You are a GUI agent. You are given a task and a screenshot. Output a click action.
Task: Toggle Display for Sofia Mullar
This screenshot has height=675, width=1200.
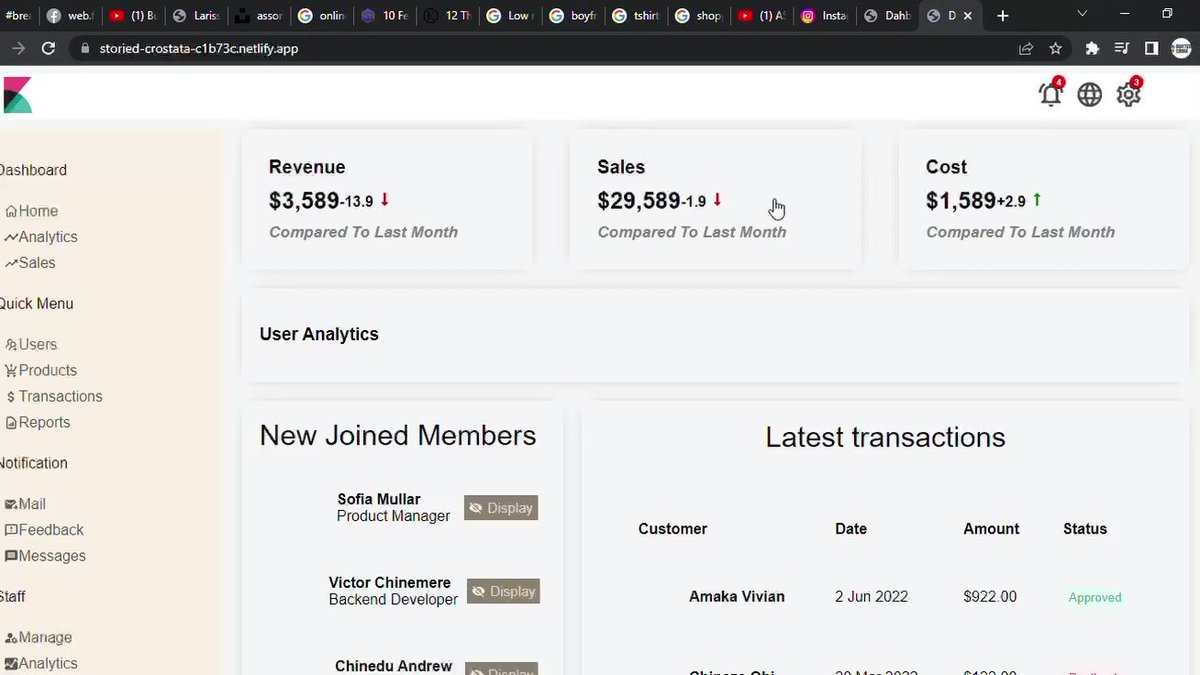[501, 508]
